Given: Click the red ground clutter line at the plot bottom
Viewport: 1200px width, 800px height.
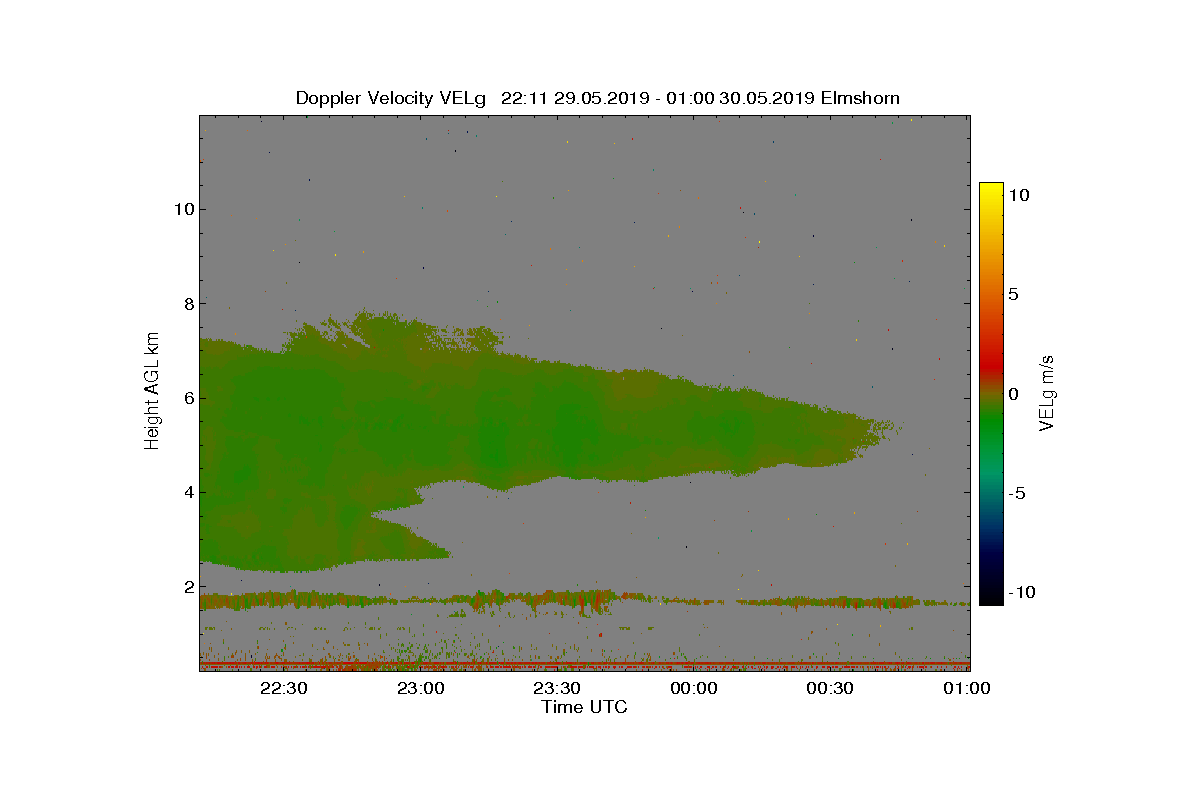Looking at the screenshot, I should tap(584, 663).
